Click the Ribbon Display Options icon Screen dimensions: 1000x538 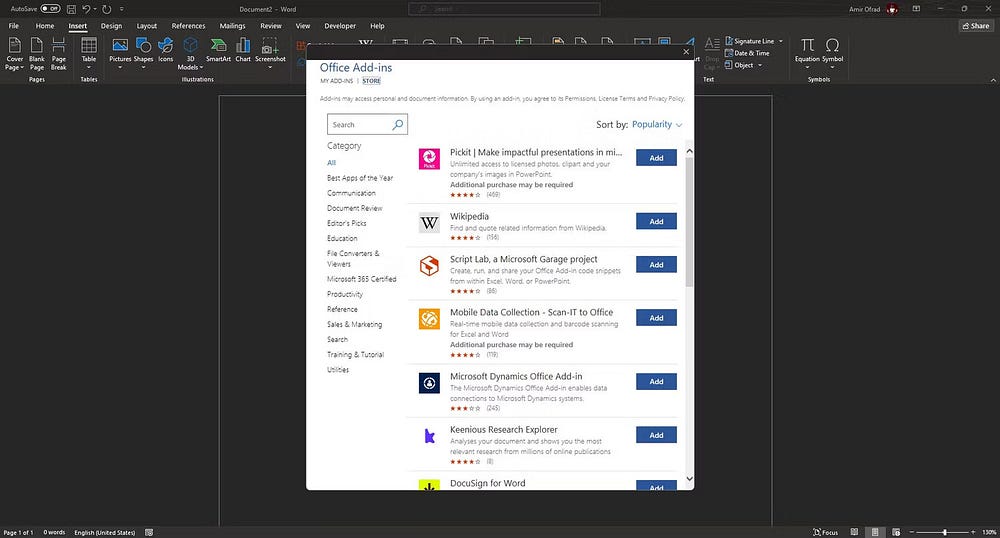916,9
